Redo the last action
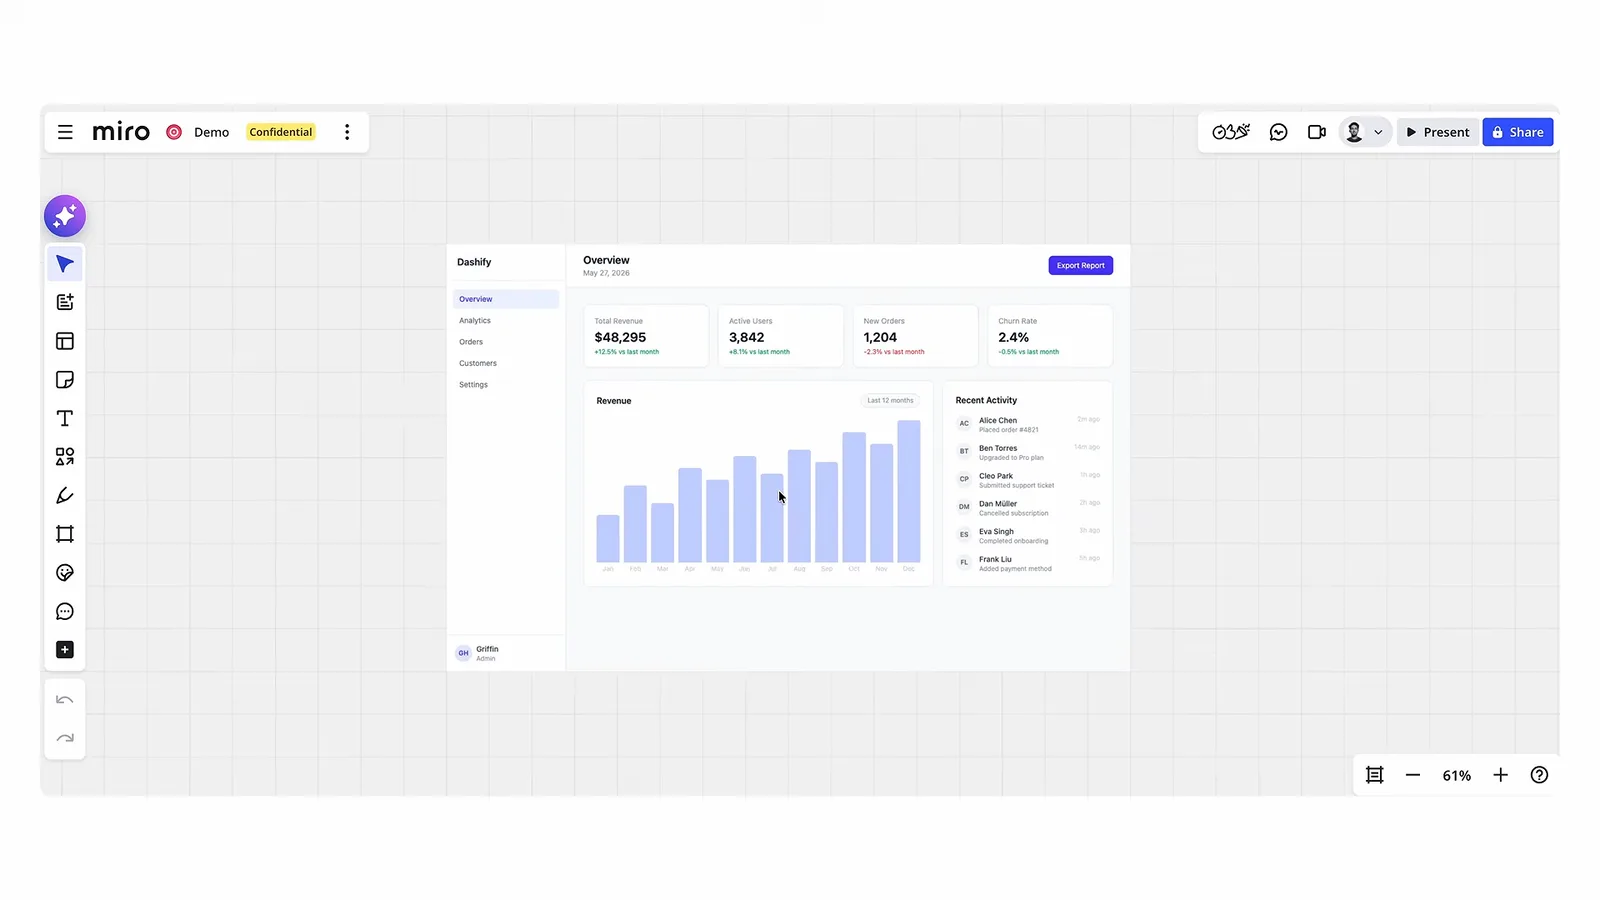Viewport: 1600px width, 900px height. point(65,738)
